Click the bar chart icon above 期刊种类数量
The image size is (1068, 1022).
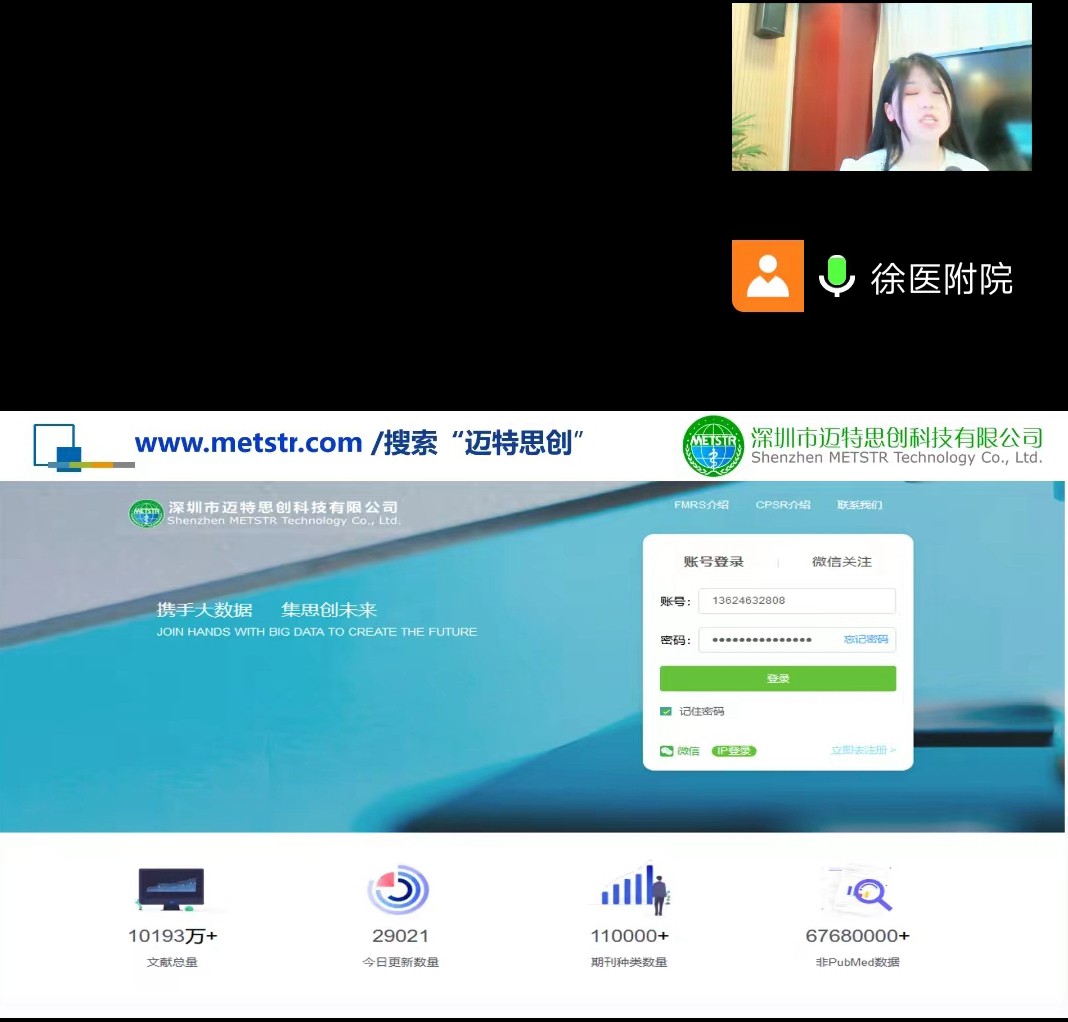[x=632, y=888]
